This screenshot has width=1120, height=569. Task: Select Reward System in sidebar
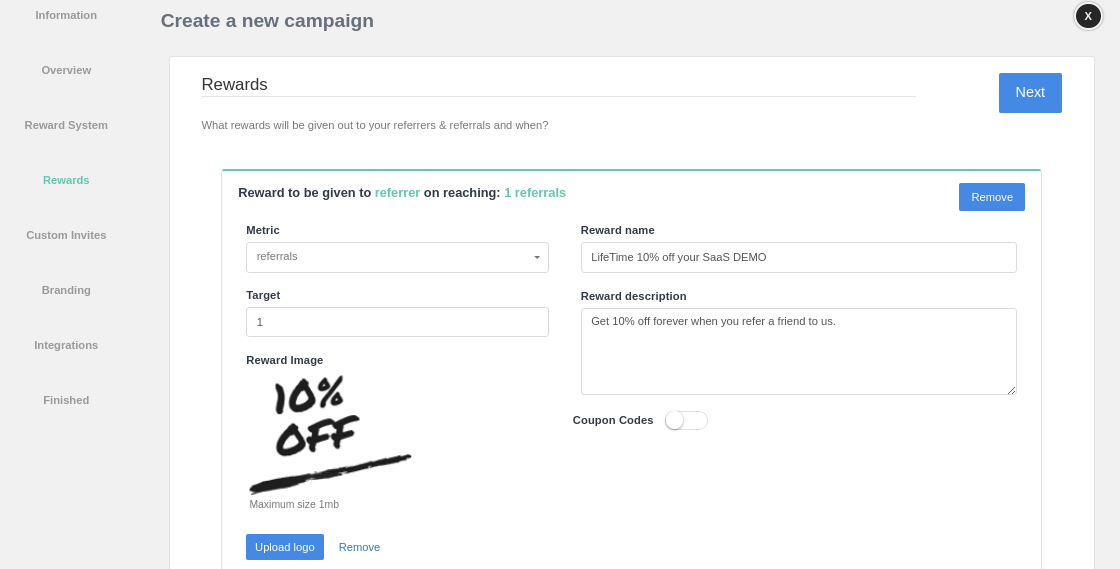click(x=66, y=125)
